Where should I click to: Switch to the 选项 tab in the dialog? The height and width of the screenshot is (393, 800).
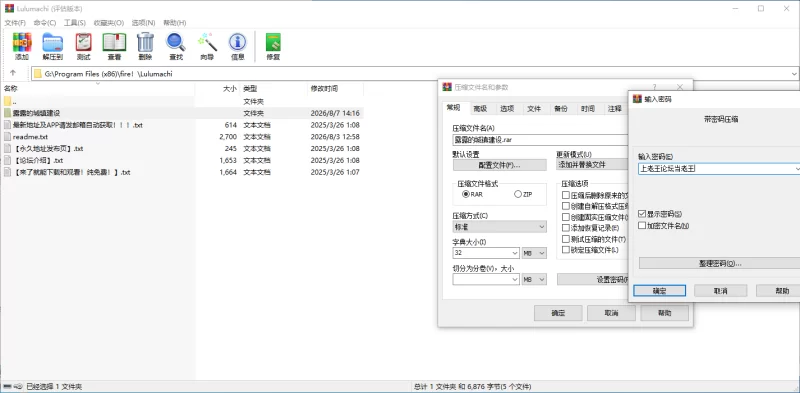coord(507,109)
